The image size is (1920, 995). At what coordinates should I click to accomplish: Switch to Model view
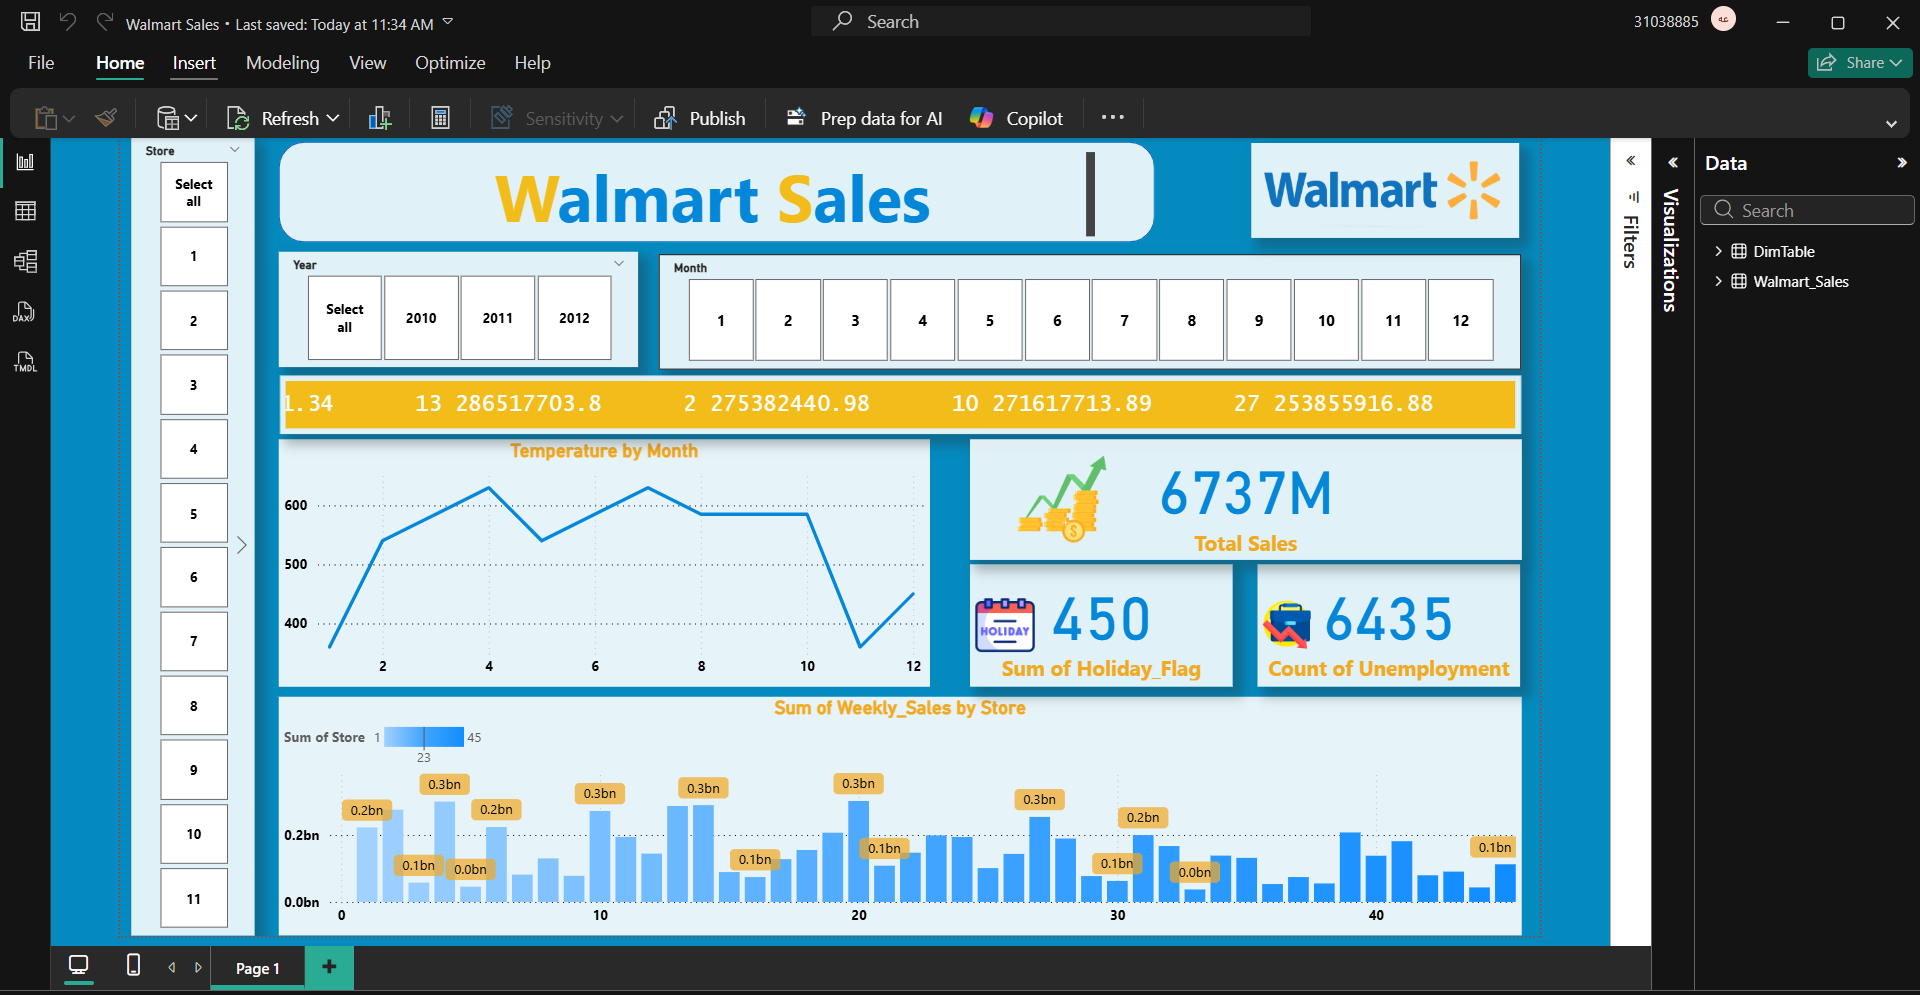25,262
